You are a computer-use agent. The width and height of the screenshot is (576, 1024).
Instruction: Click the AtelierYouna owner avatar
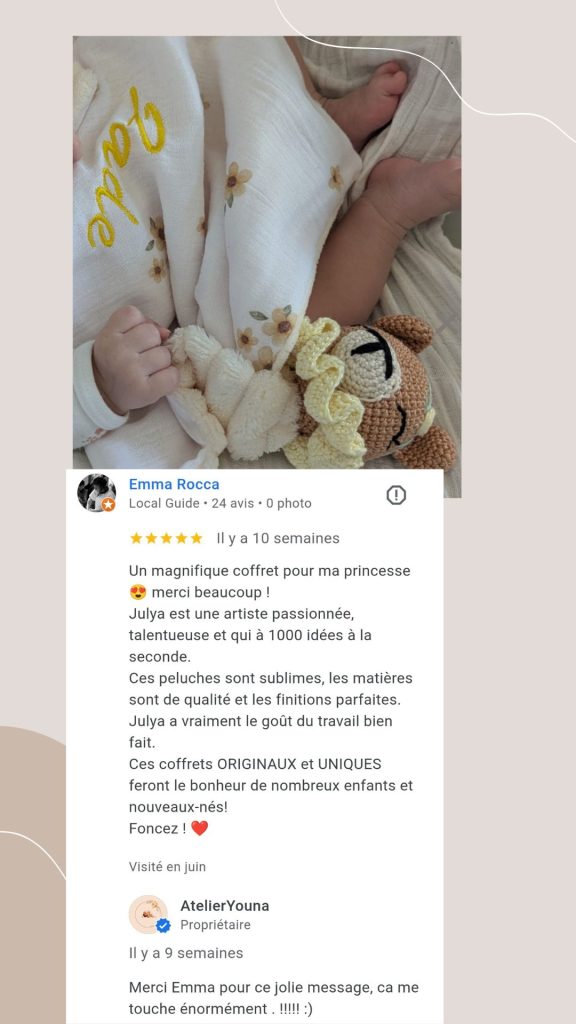[x=148, y=914]
